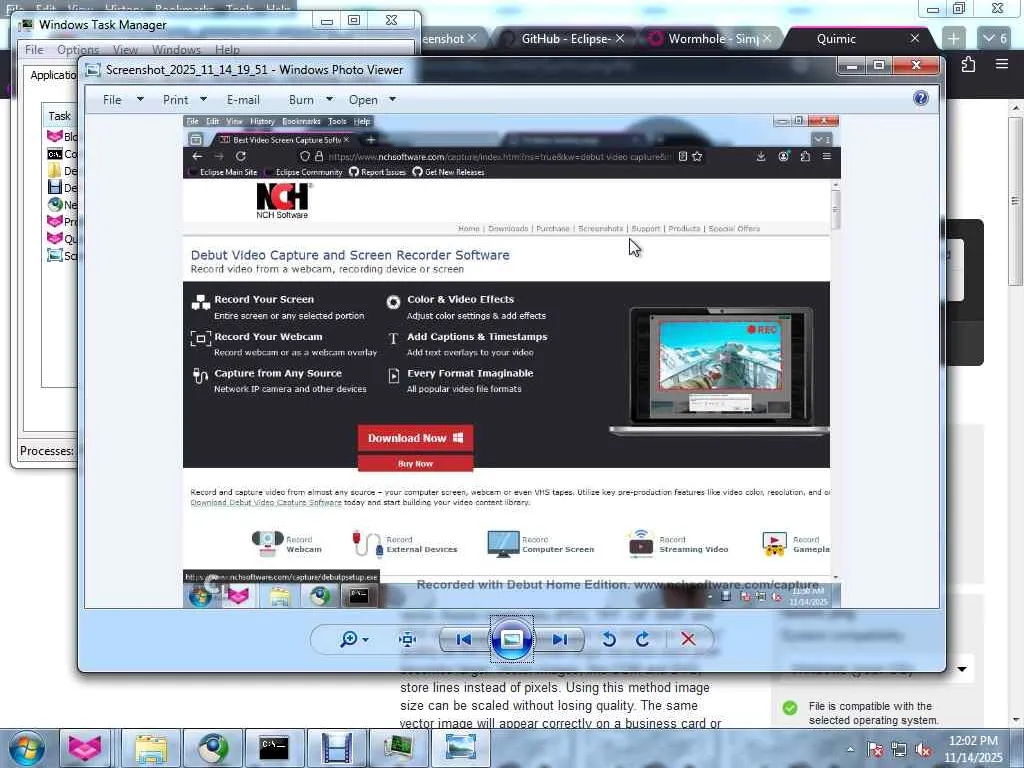
Task: Click the Windows Start button
Action: pos(27,748)
